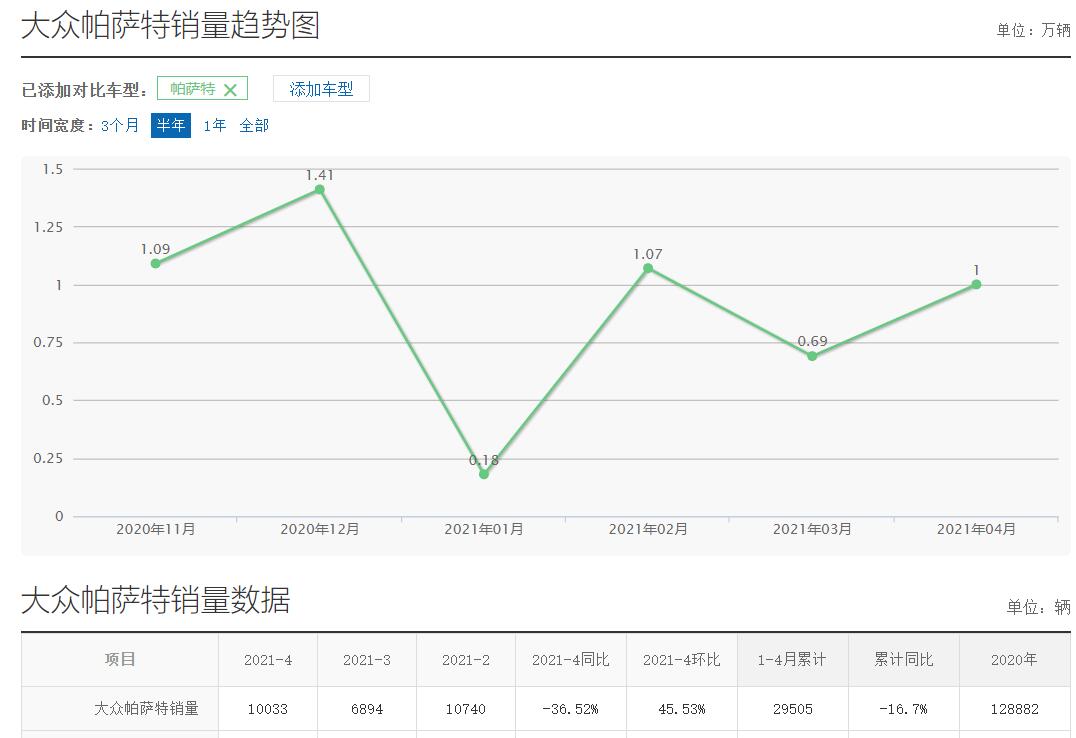
Task: Click the 2021年01月 lowest point at 0.18
Action: pos(484,474)
